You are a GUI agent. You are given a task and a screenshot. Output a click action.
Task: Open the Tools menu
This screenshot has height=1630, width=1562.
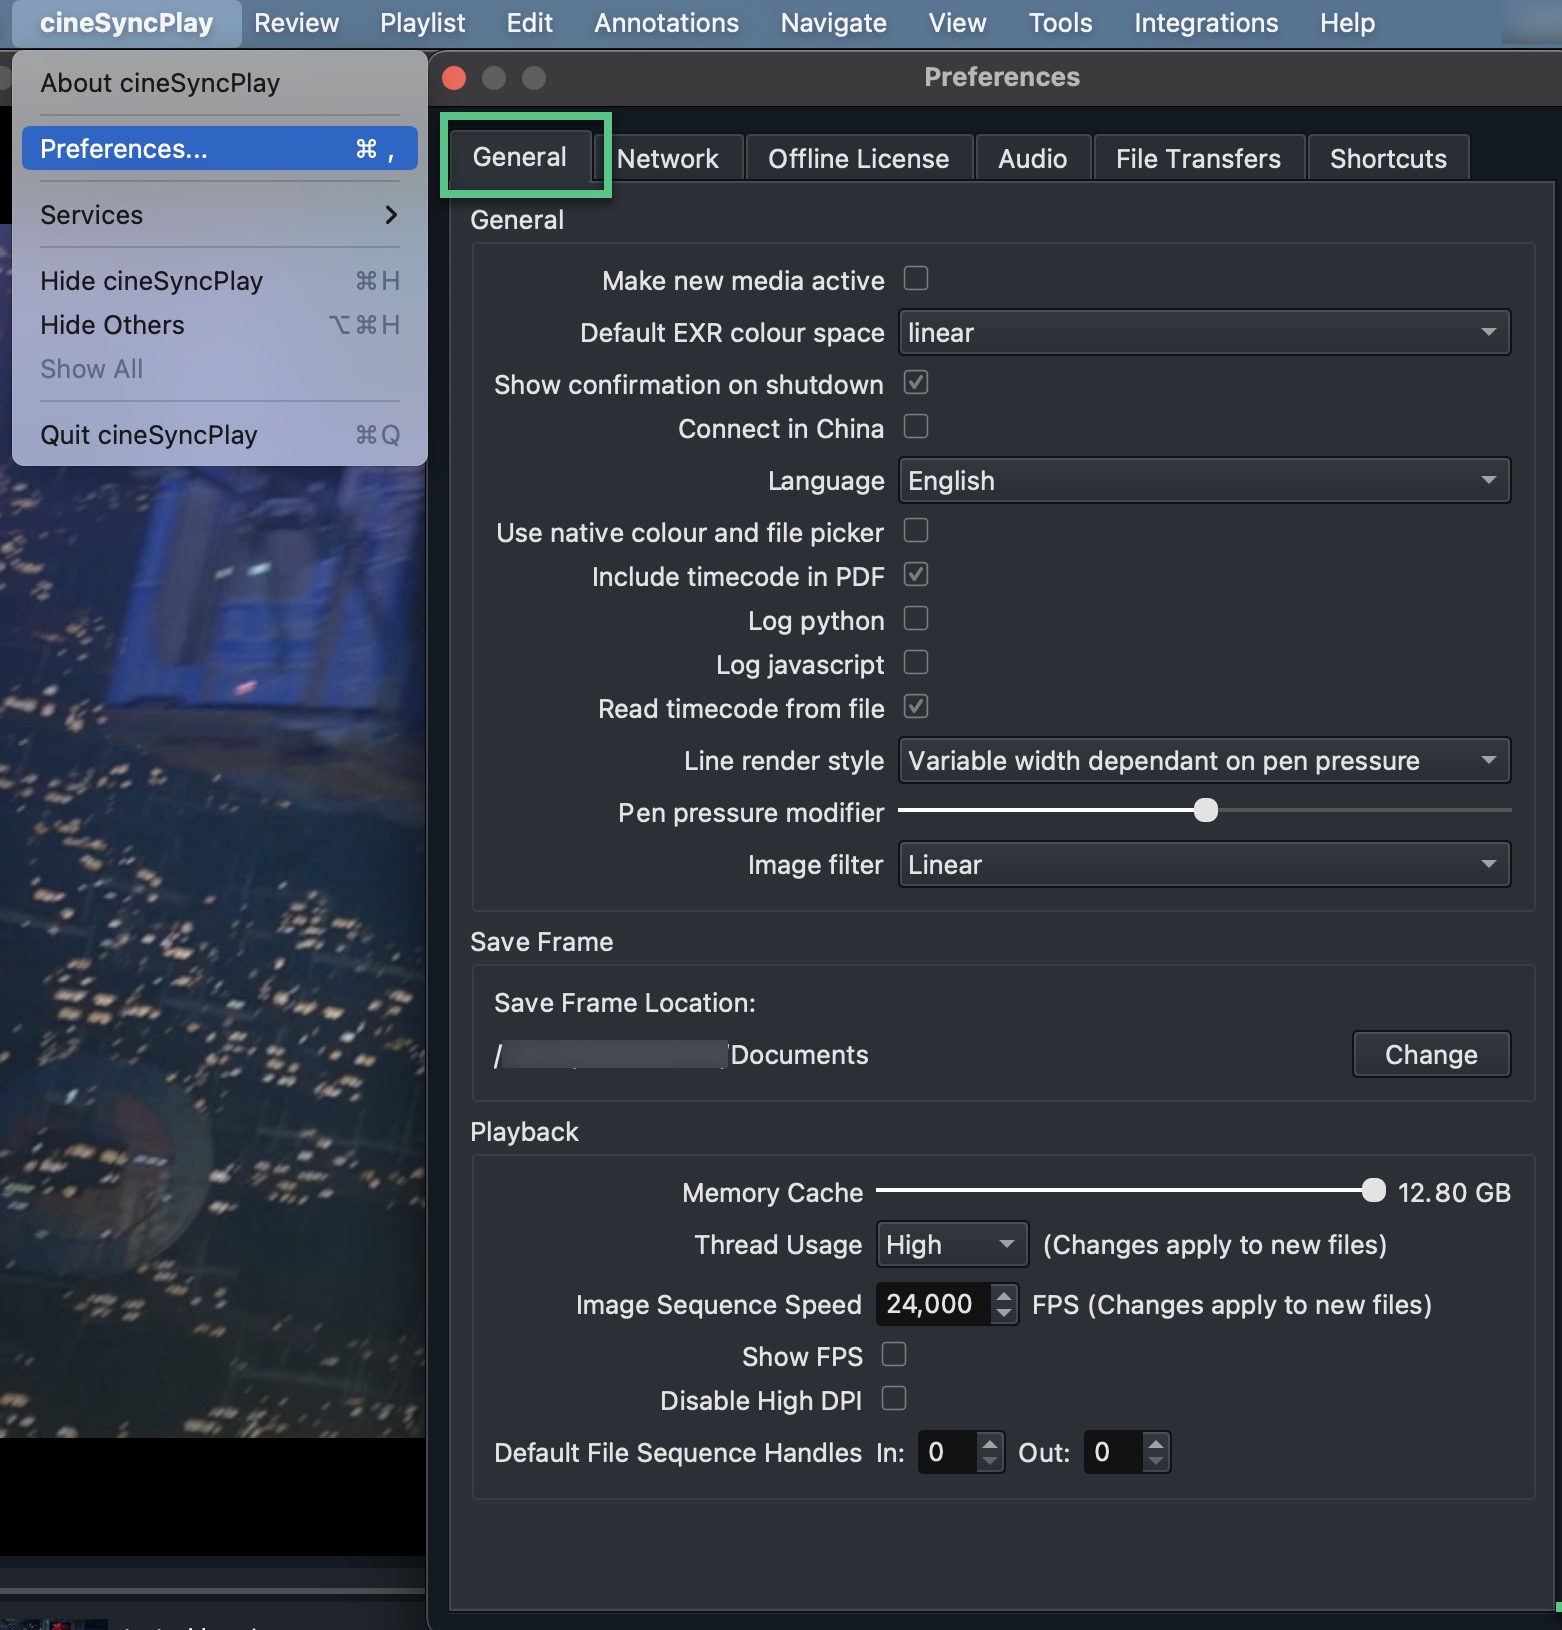pyautogui.click(x=1061, y=23)
